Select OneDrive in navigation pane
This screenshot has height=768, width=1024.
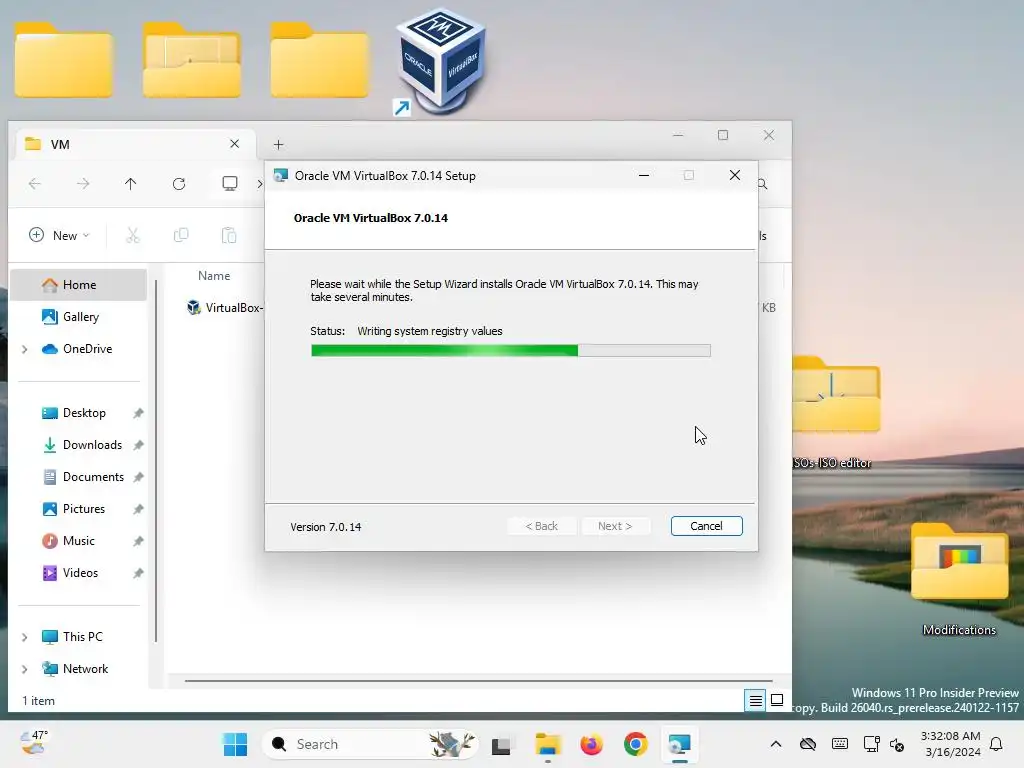(86, 349)
